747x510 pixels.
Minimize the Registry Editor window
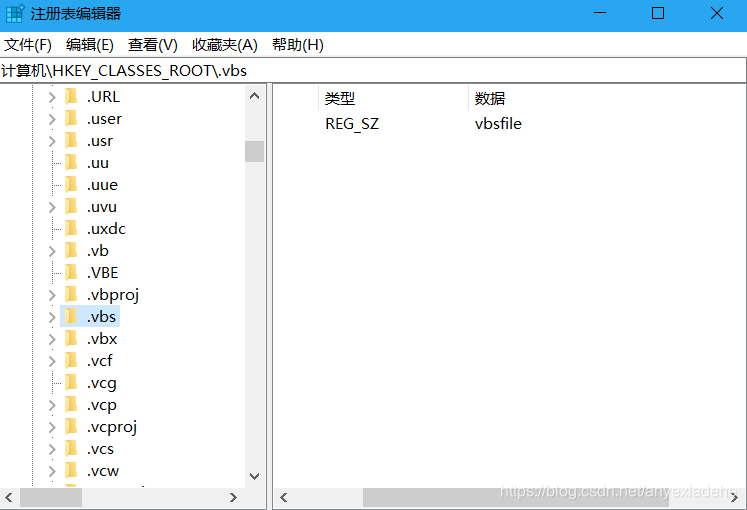tap(600, 13)
